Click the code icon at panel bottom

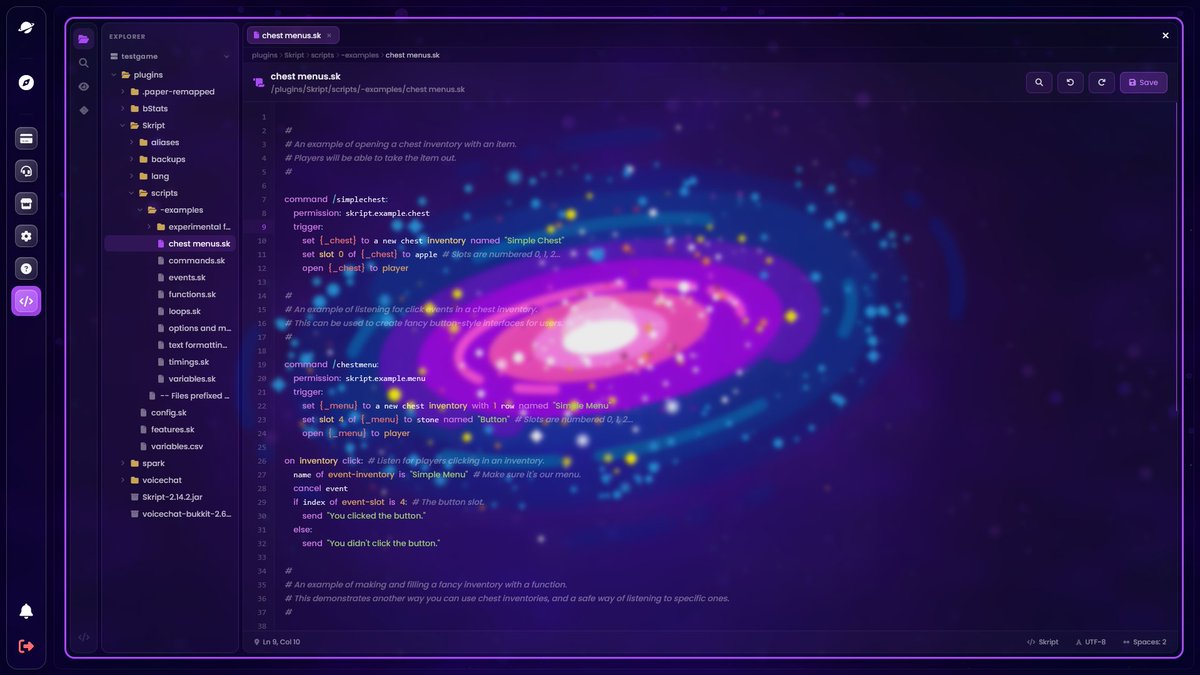(84, 637)
